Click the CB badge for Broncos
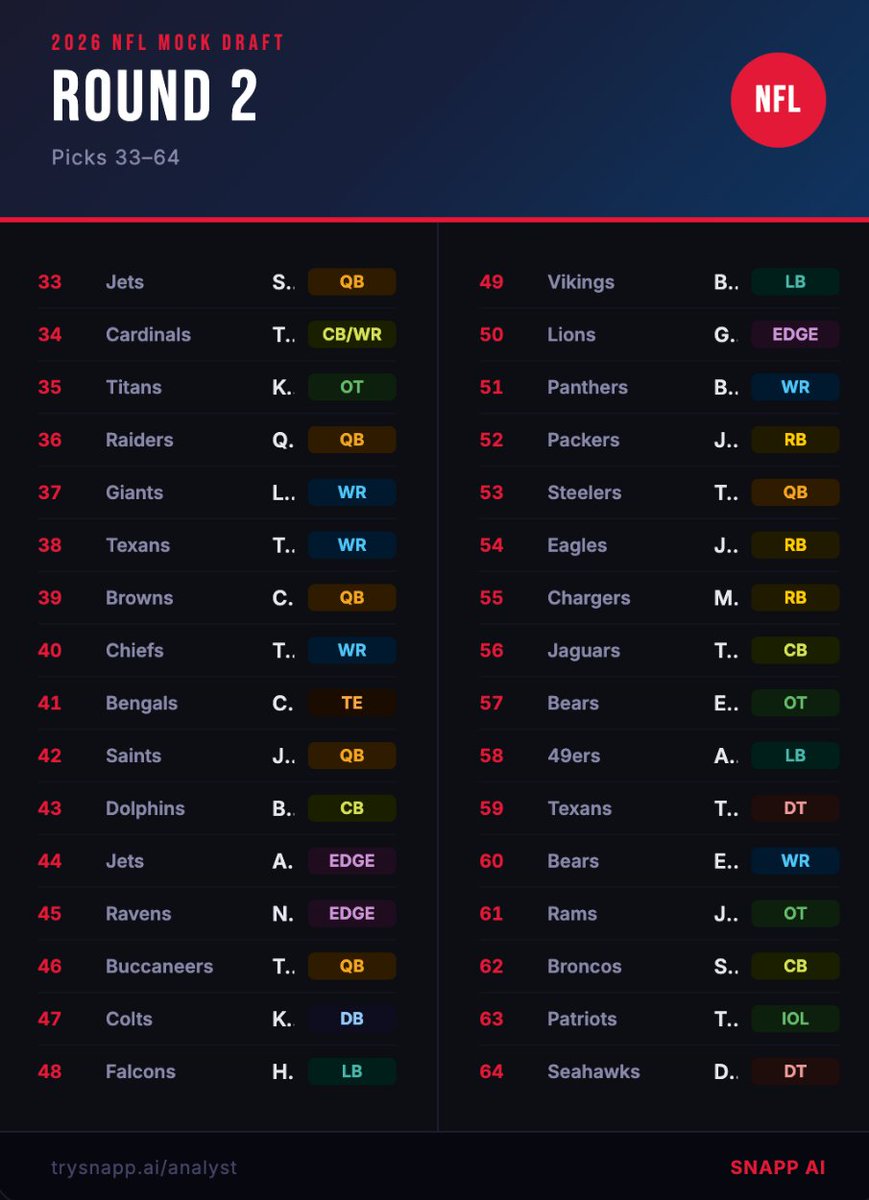The image size is (869, 1200). (795, 966)
